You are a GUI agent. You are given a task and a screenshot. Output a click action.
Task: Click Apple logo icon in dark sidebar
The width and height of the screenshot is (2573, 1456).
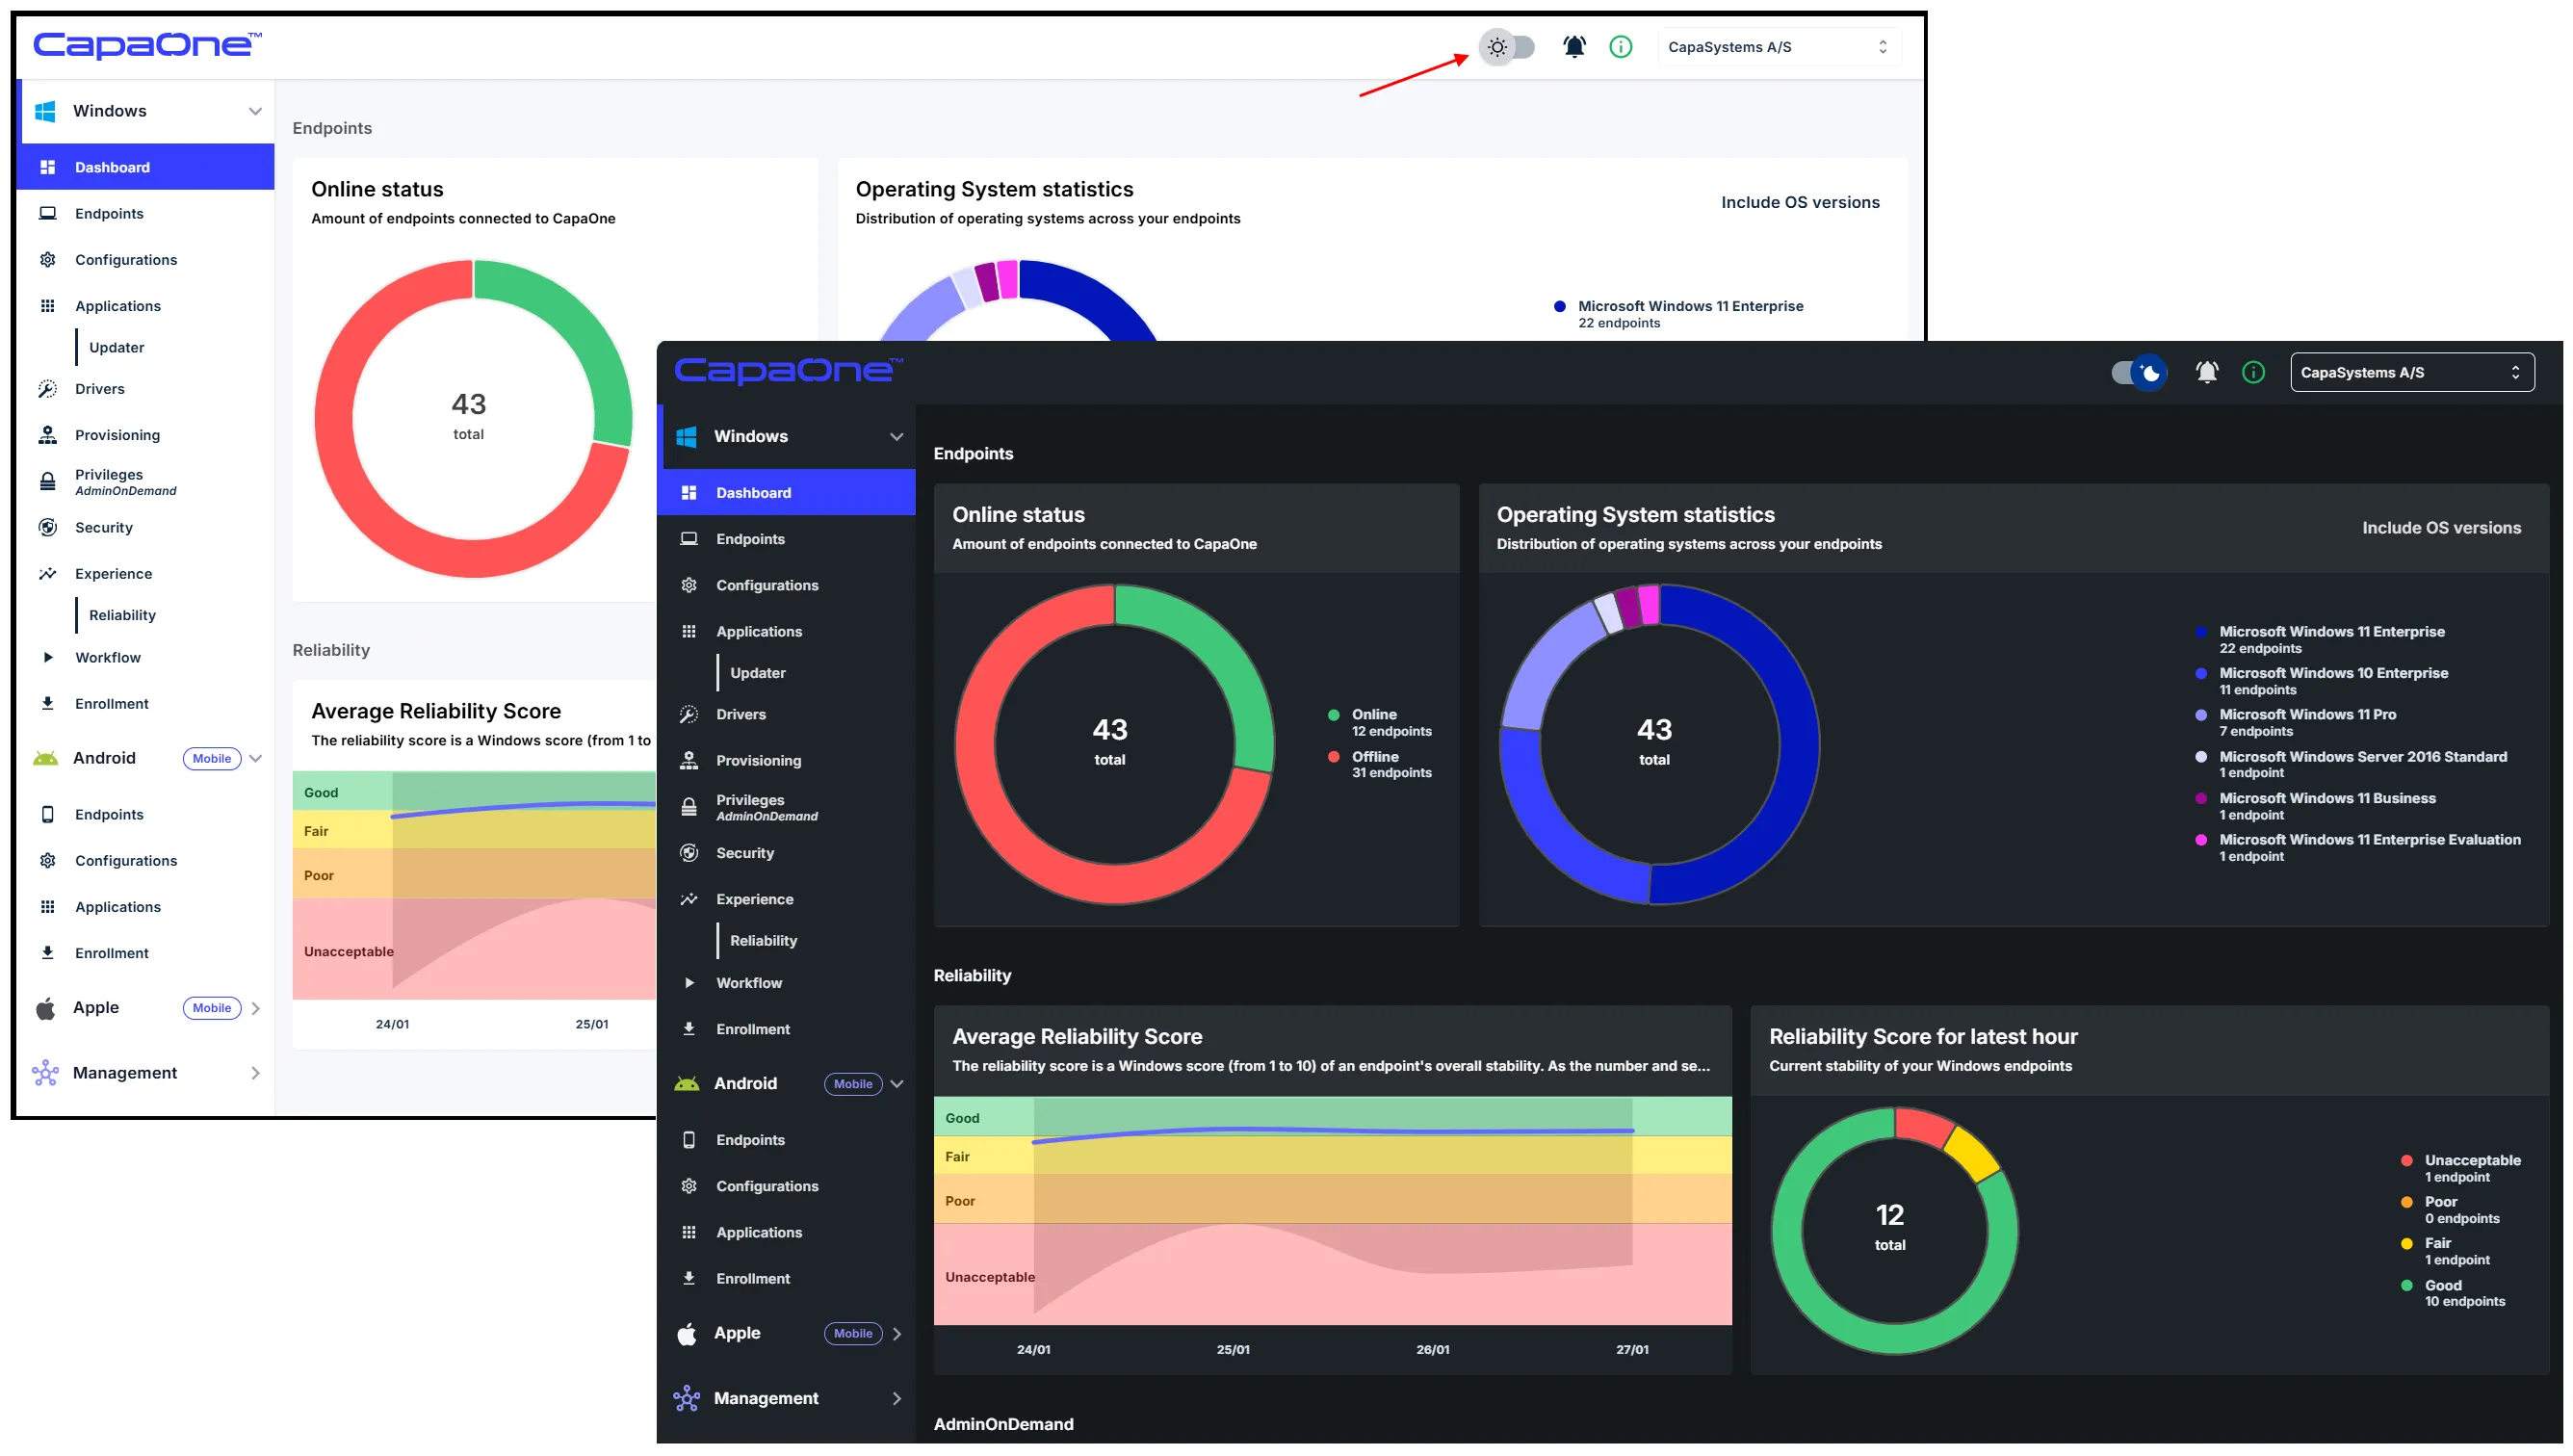(x=686, y=1334)
